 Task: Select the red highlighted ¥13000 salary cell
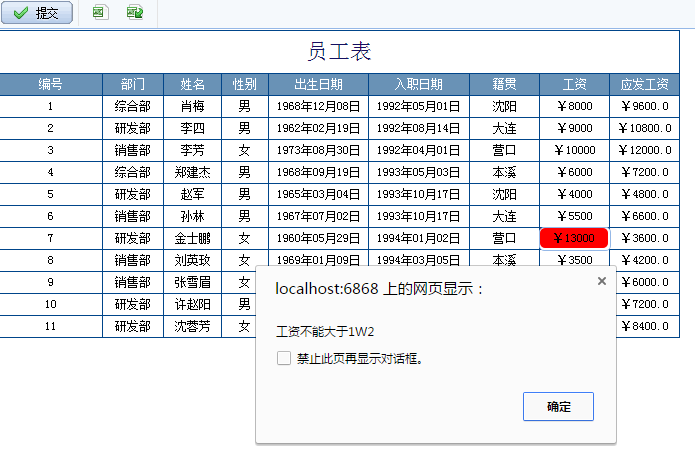574,238
